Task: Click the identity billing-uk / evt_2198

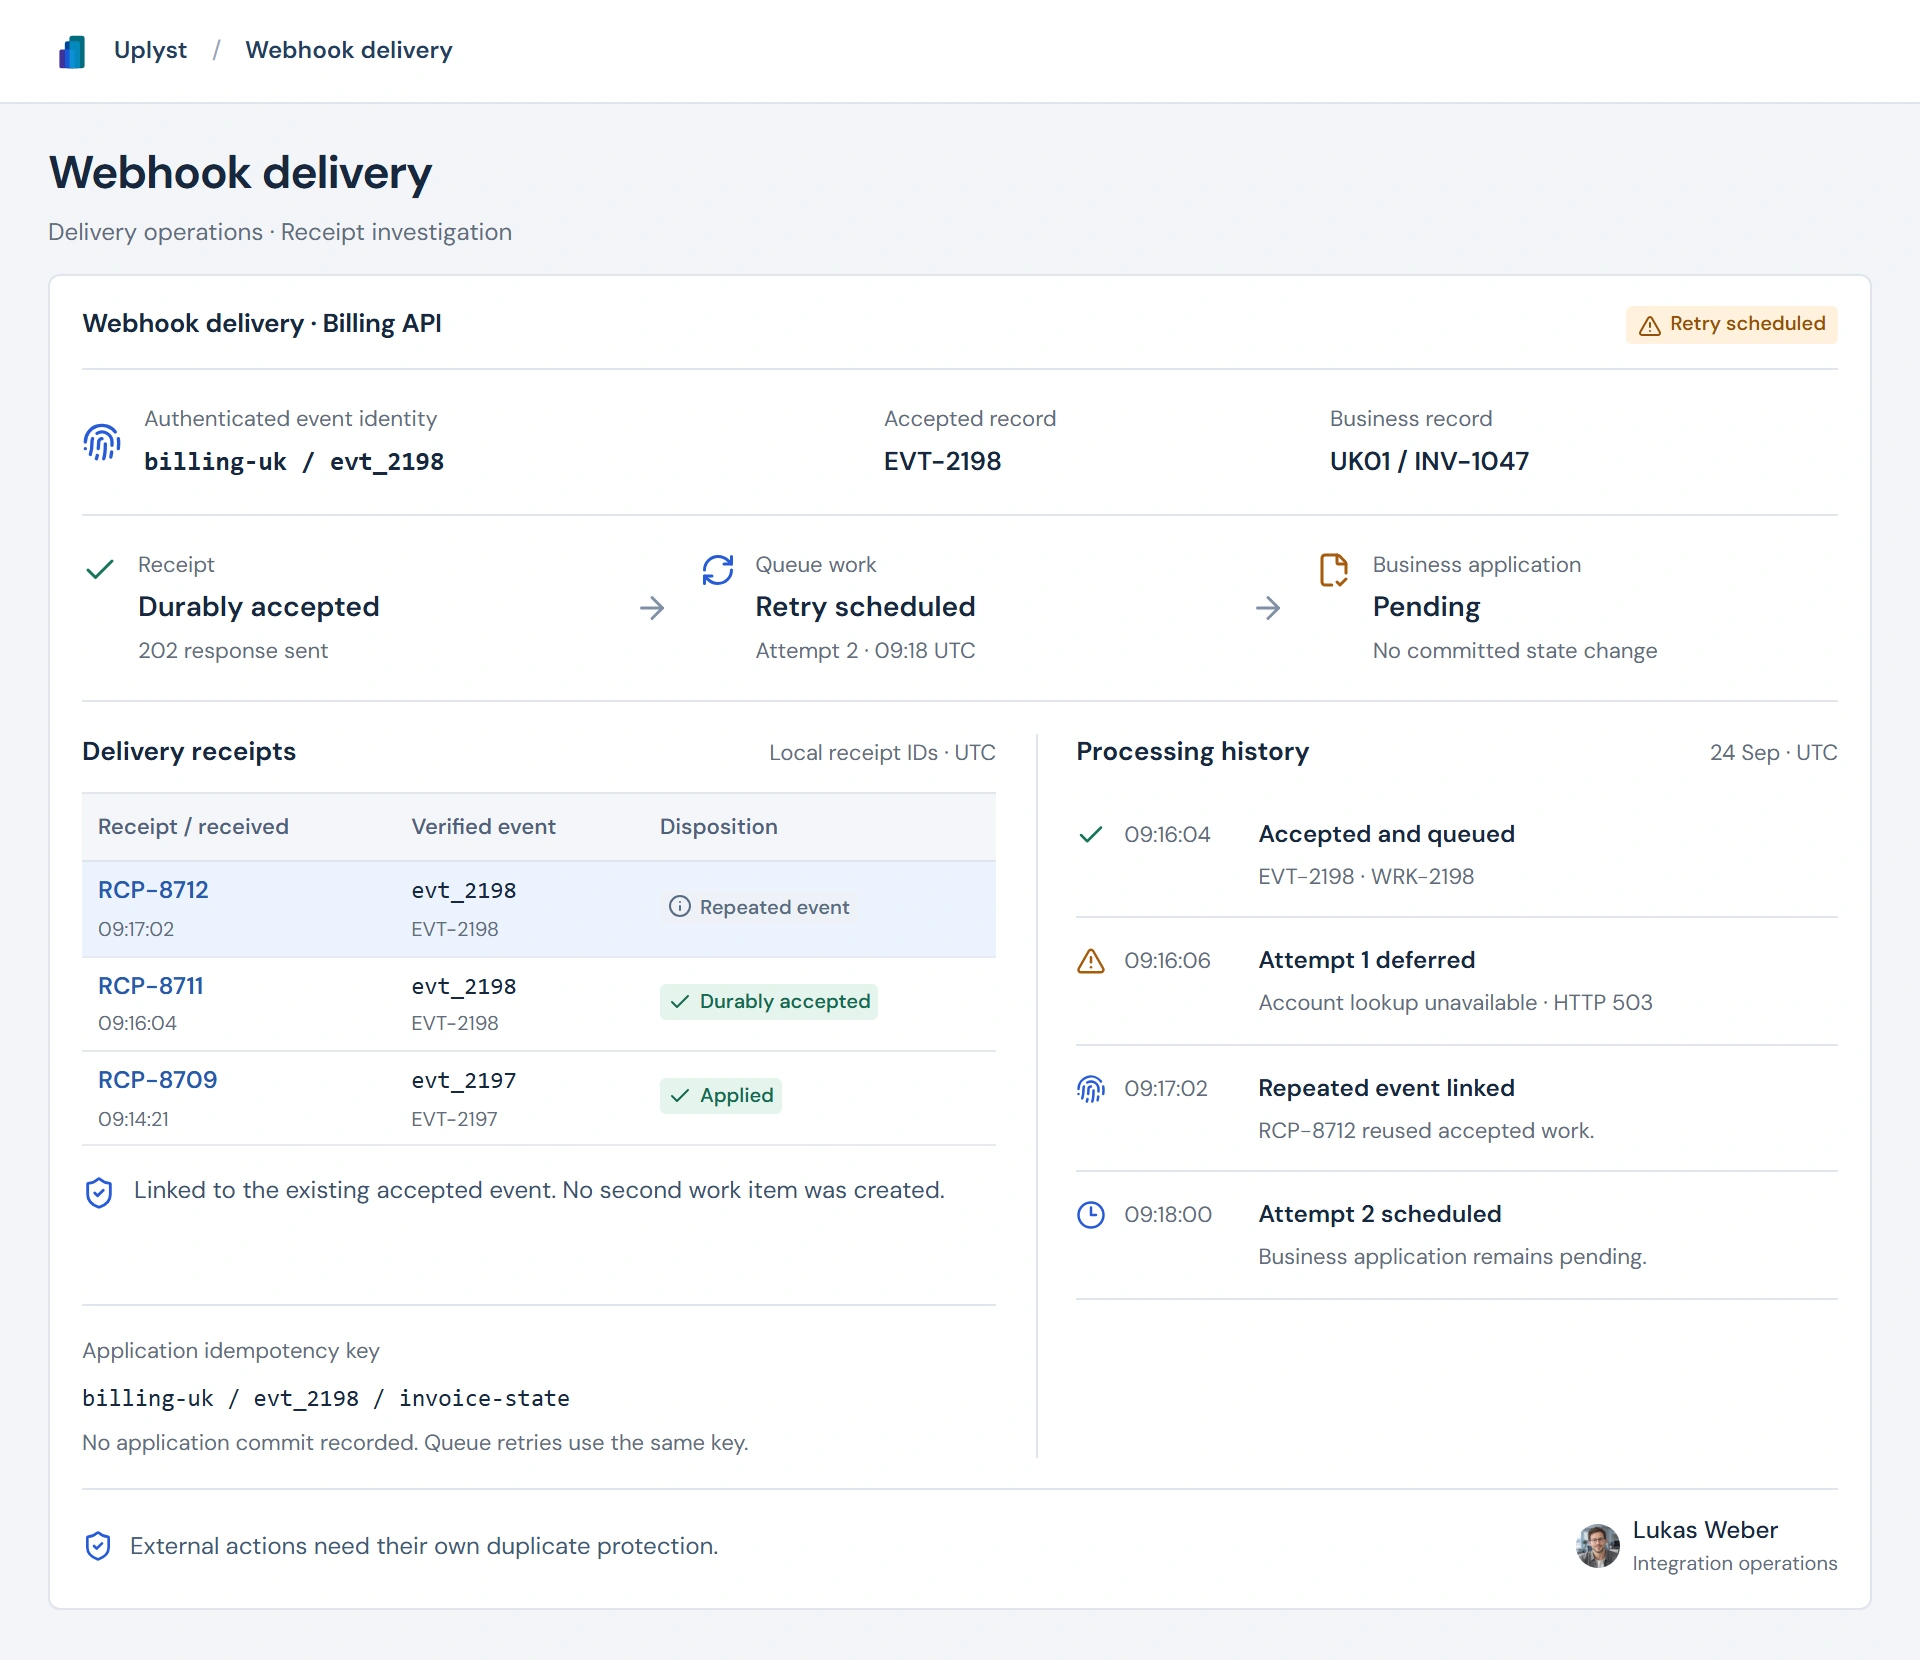Action: click(294, 461)
